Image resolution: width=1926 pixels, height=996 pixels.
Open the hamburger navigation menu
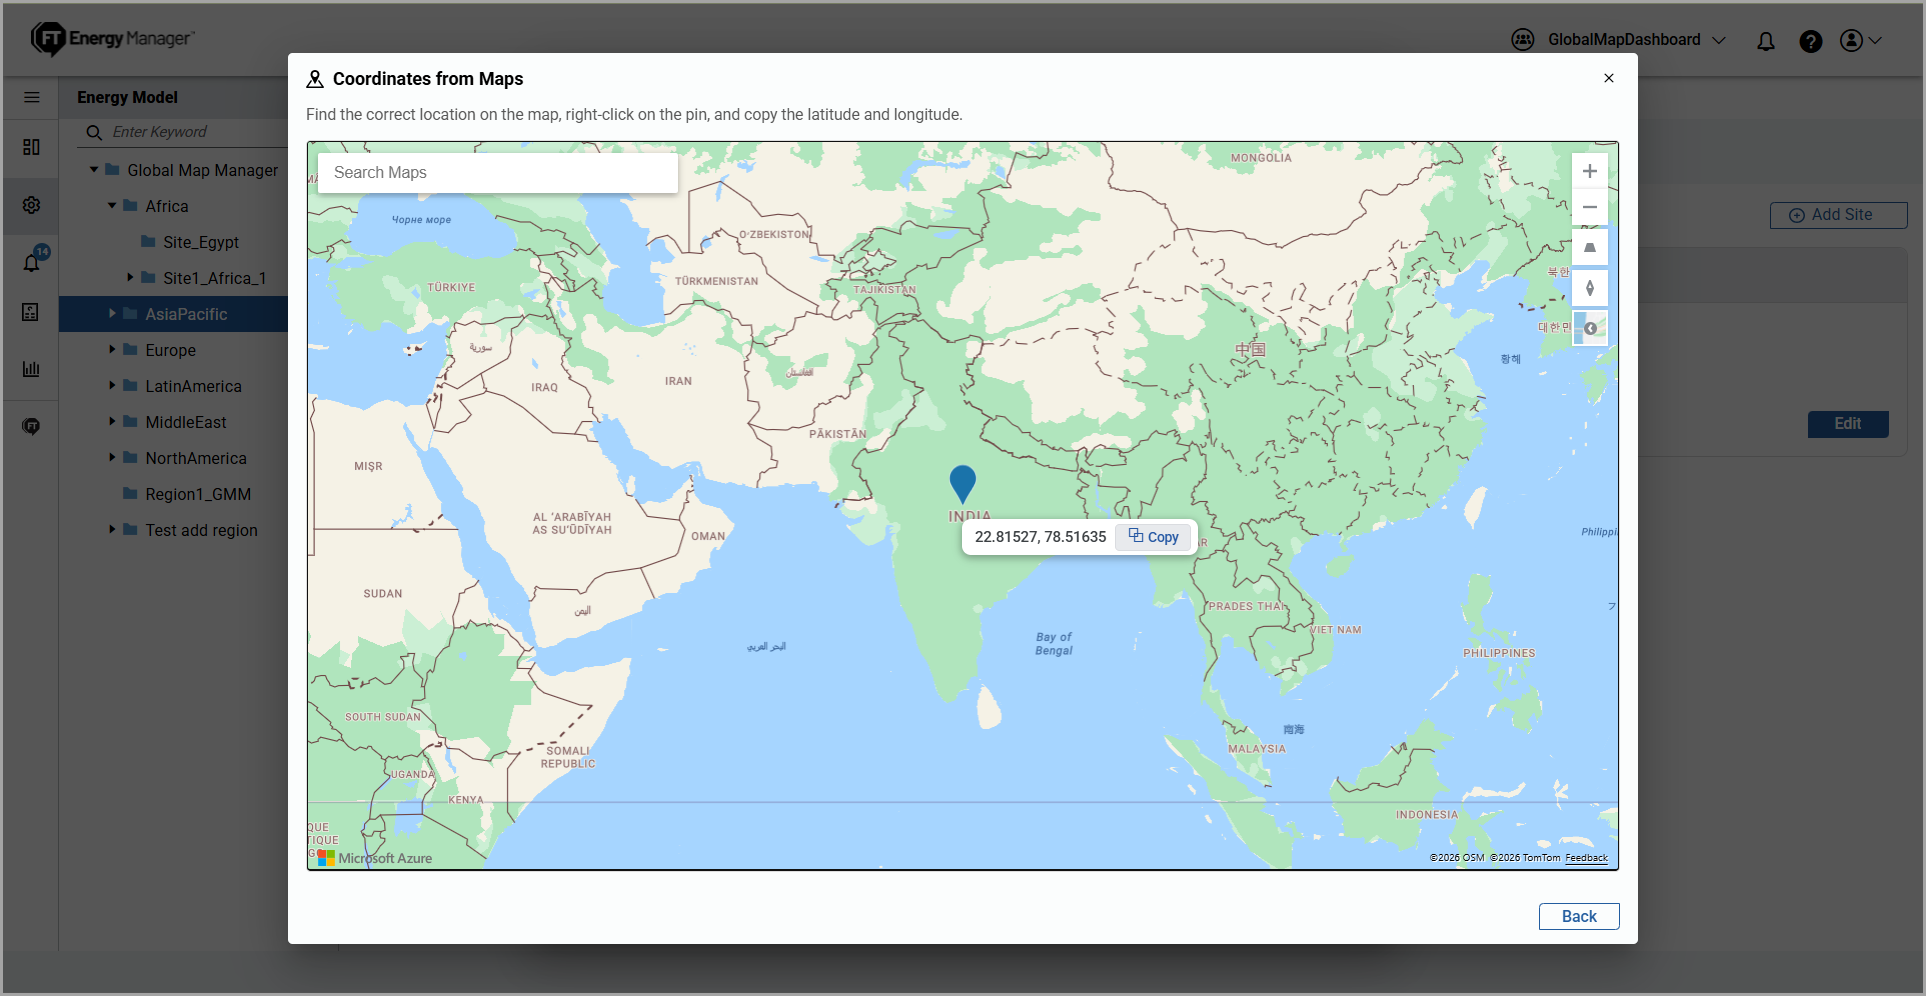click(x=32, y=97)
